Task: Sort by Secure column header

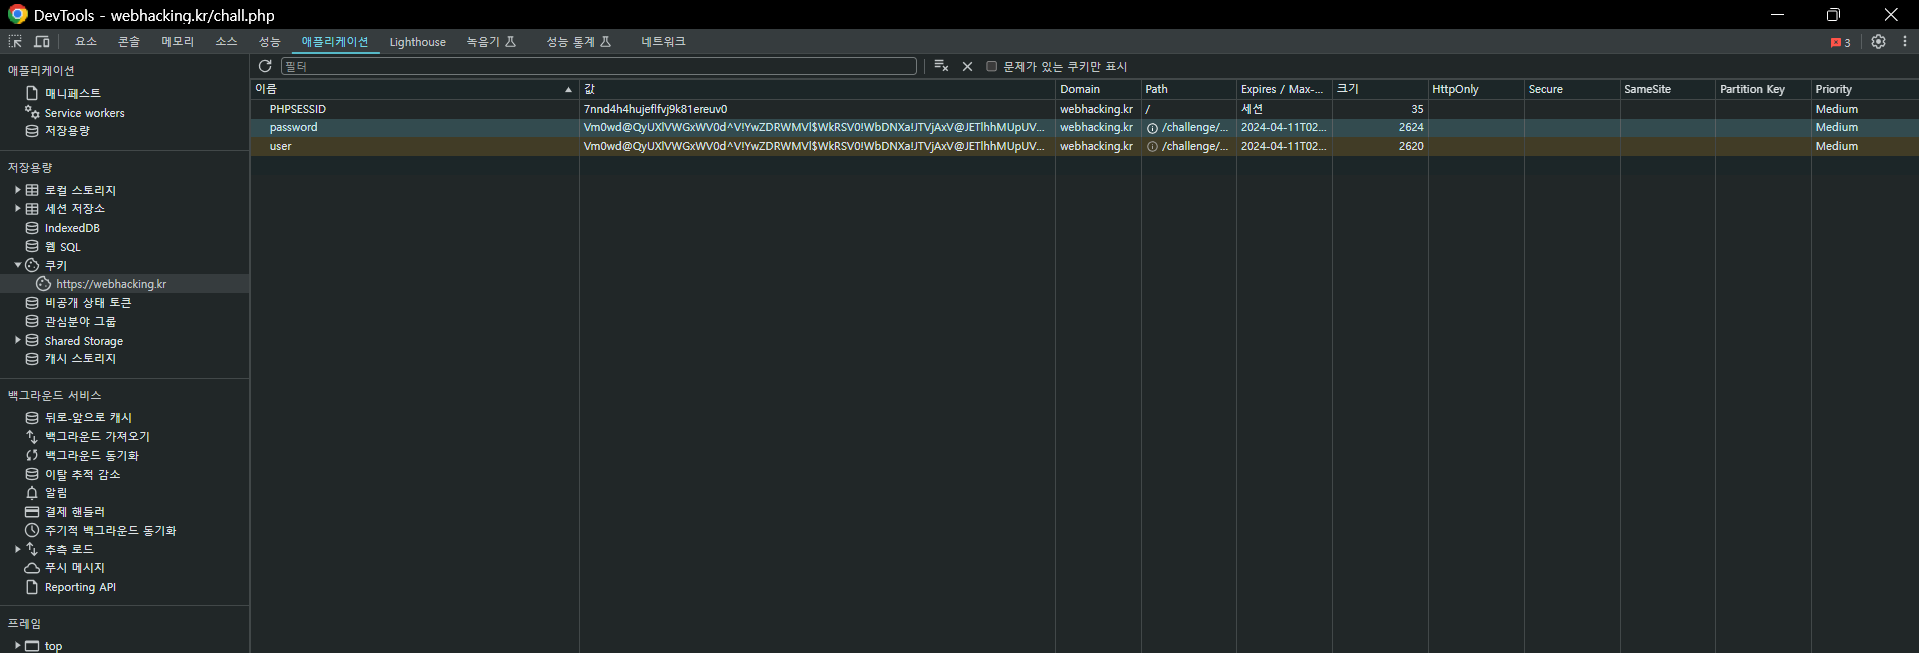Action: [x=1572, y=89]
